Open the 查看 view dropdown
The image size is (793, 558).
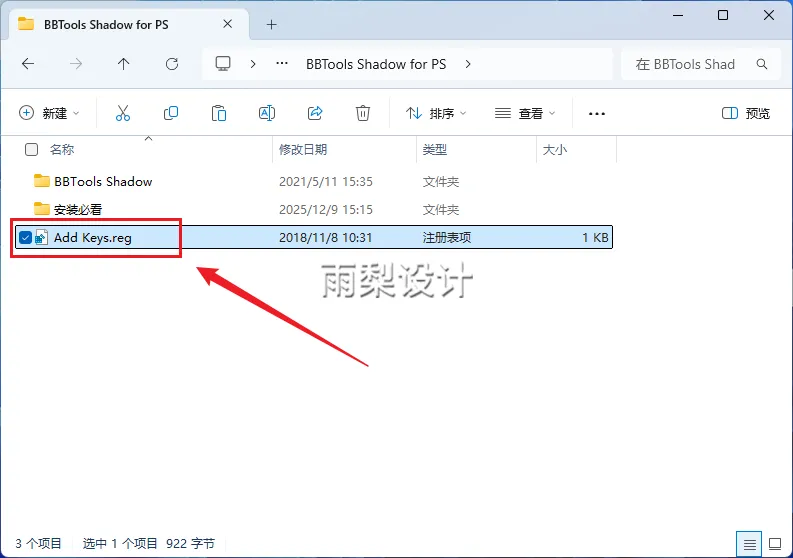(525, 113)
